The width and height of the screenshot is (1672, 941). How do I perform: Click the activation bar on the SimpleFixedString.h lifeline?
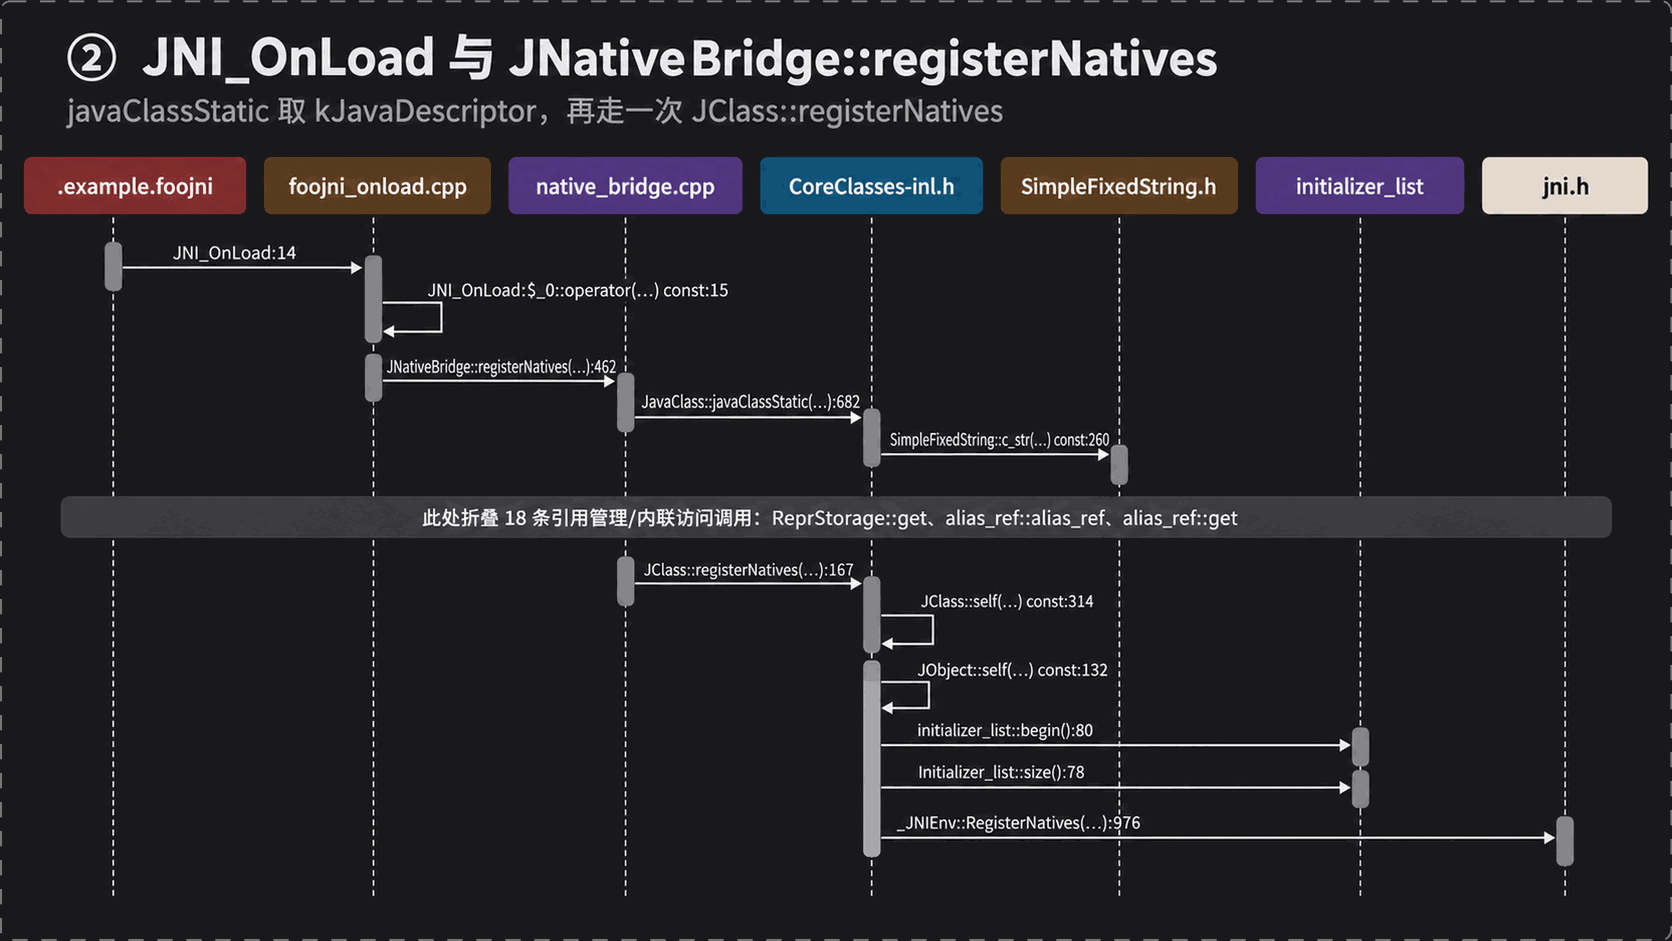click(x=1119, y=465)
